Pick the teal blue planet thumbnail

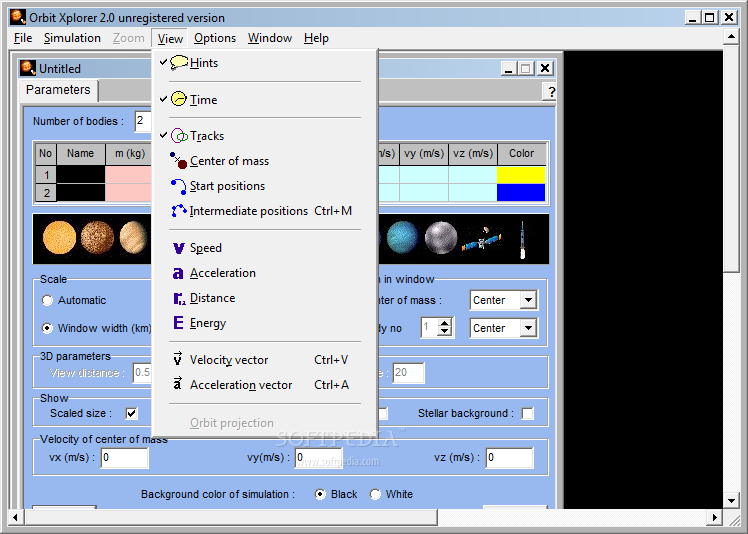point(402,237)
